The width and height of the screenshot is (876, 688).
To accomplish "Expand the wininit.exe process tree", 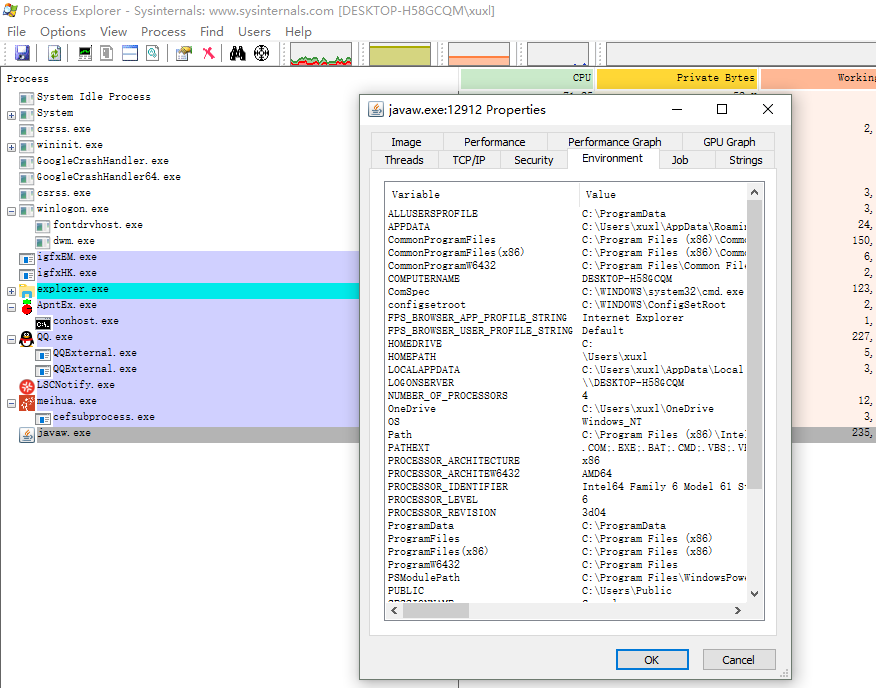I will coord(12,146).
